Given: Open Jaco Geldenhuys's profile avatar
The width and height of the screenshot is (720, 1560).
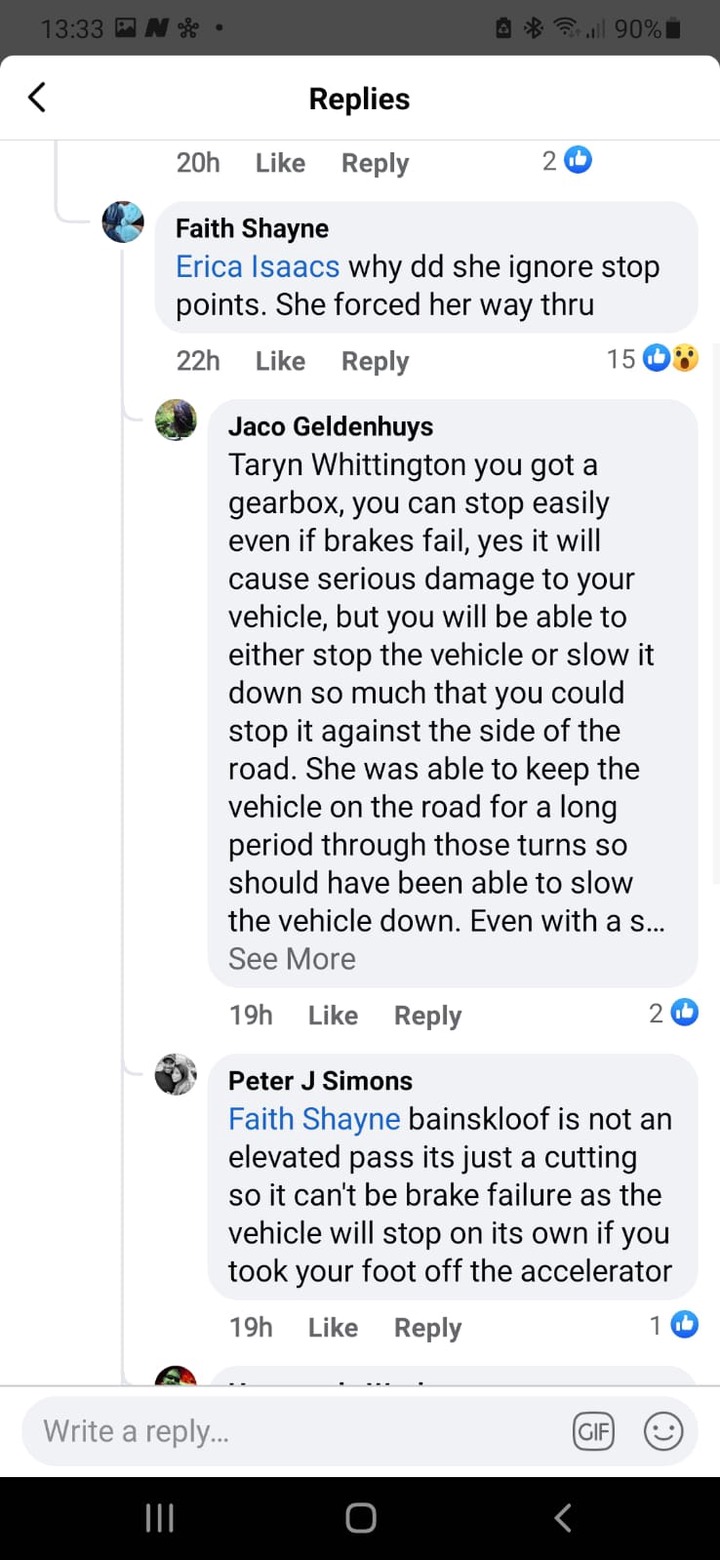Looking at the screenshot, I should point(176,419).
